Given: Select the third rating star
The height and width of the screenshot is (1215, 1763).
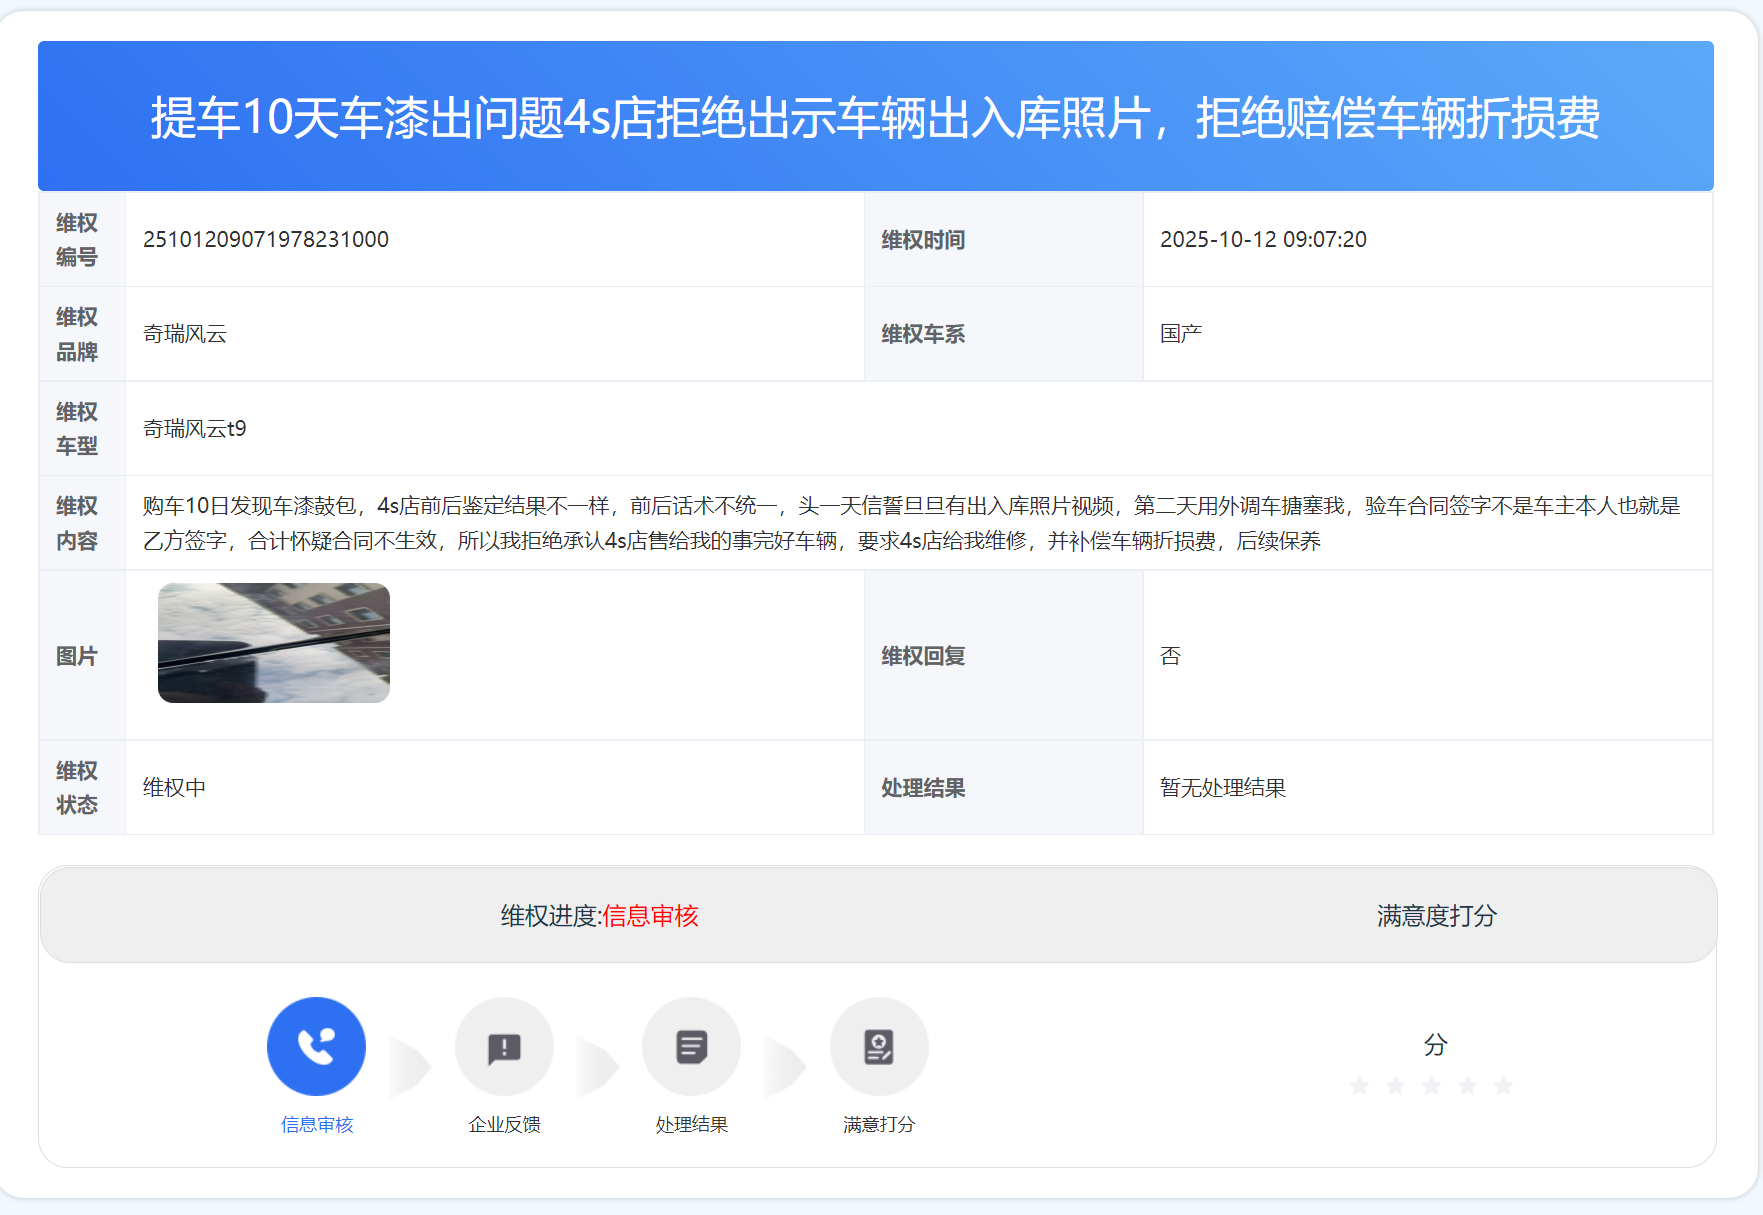Looking at the screenshot, I should click(x=1431, y=1086).
